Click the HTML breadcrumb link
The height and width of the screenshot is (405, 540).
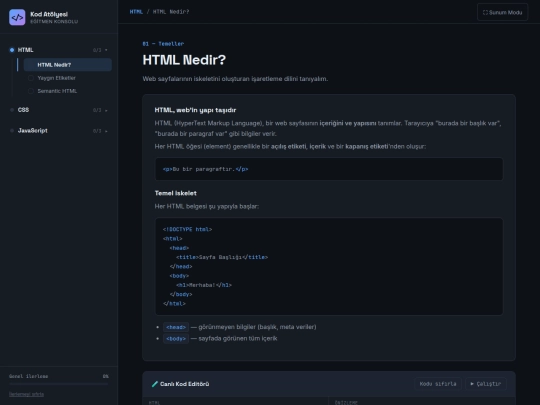[x=136, y=12]
